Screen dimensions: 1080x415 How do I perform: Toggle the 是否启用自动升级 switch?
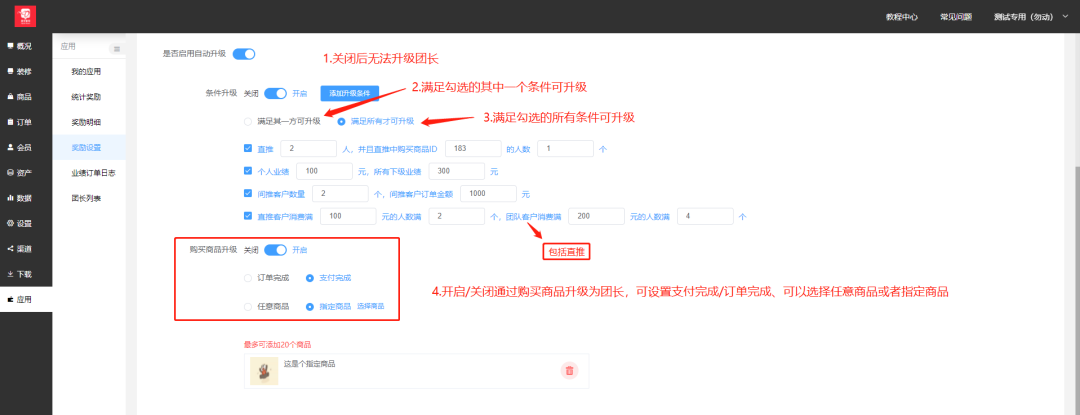244,54
